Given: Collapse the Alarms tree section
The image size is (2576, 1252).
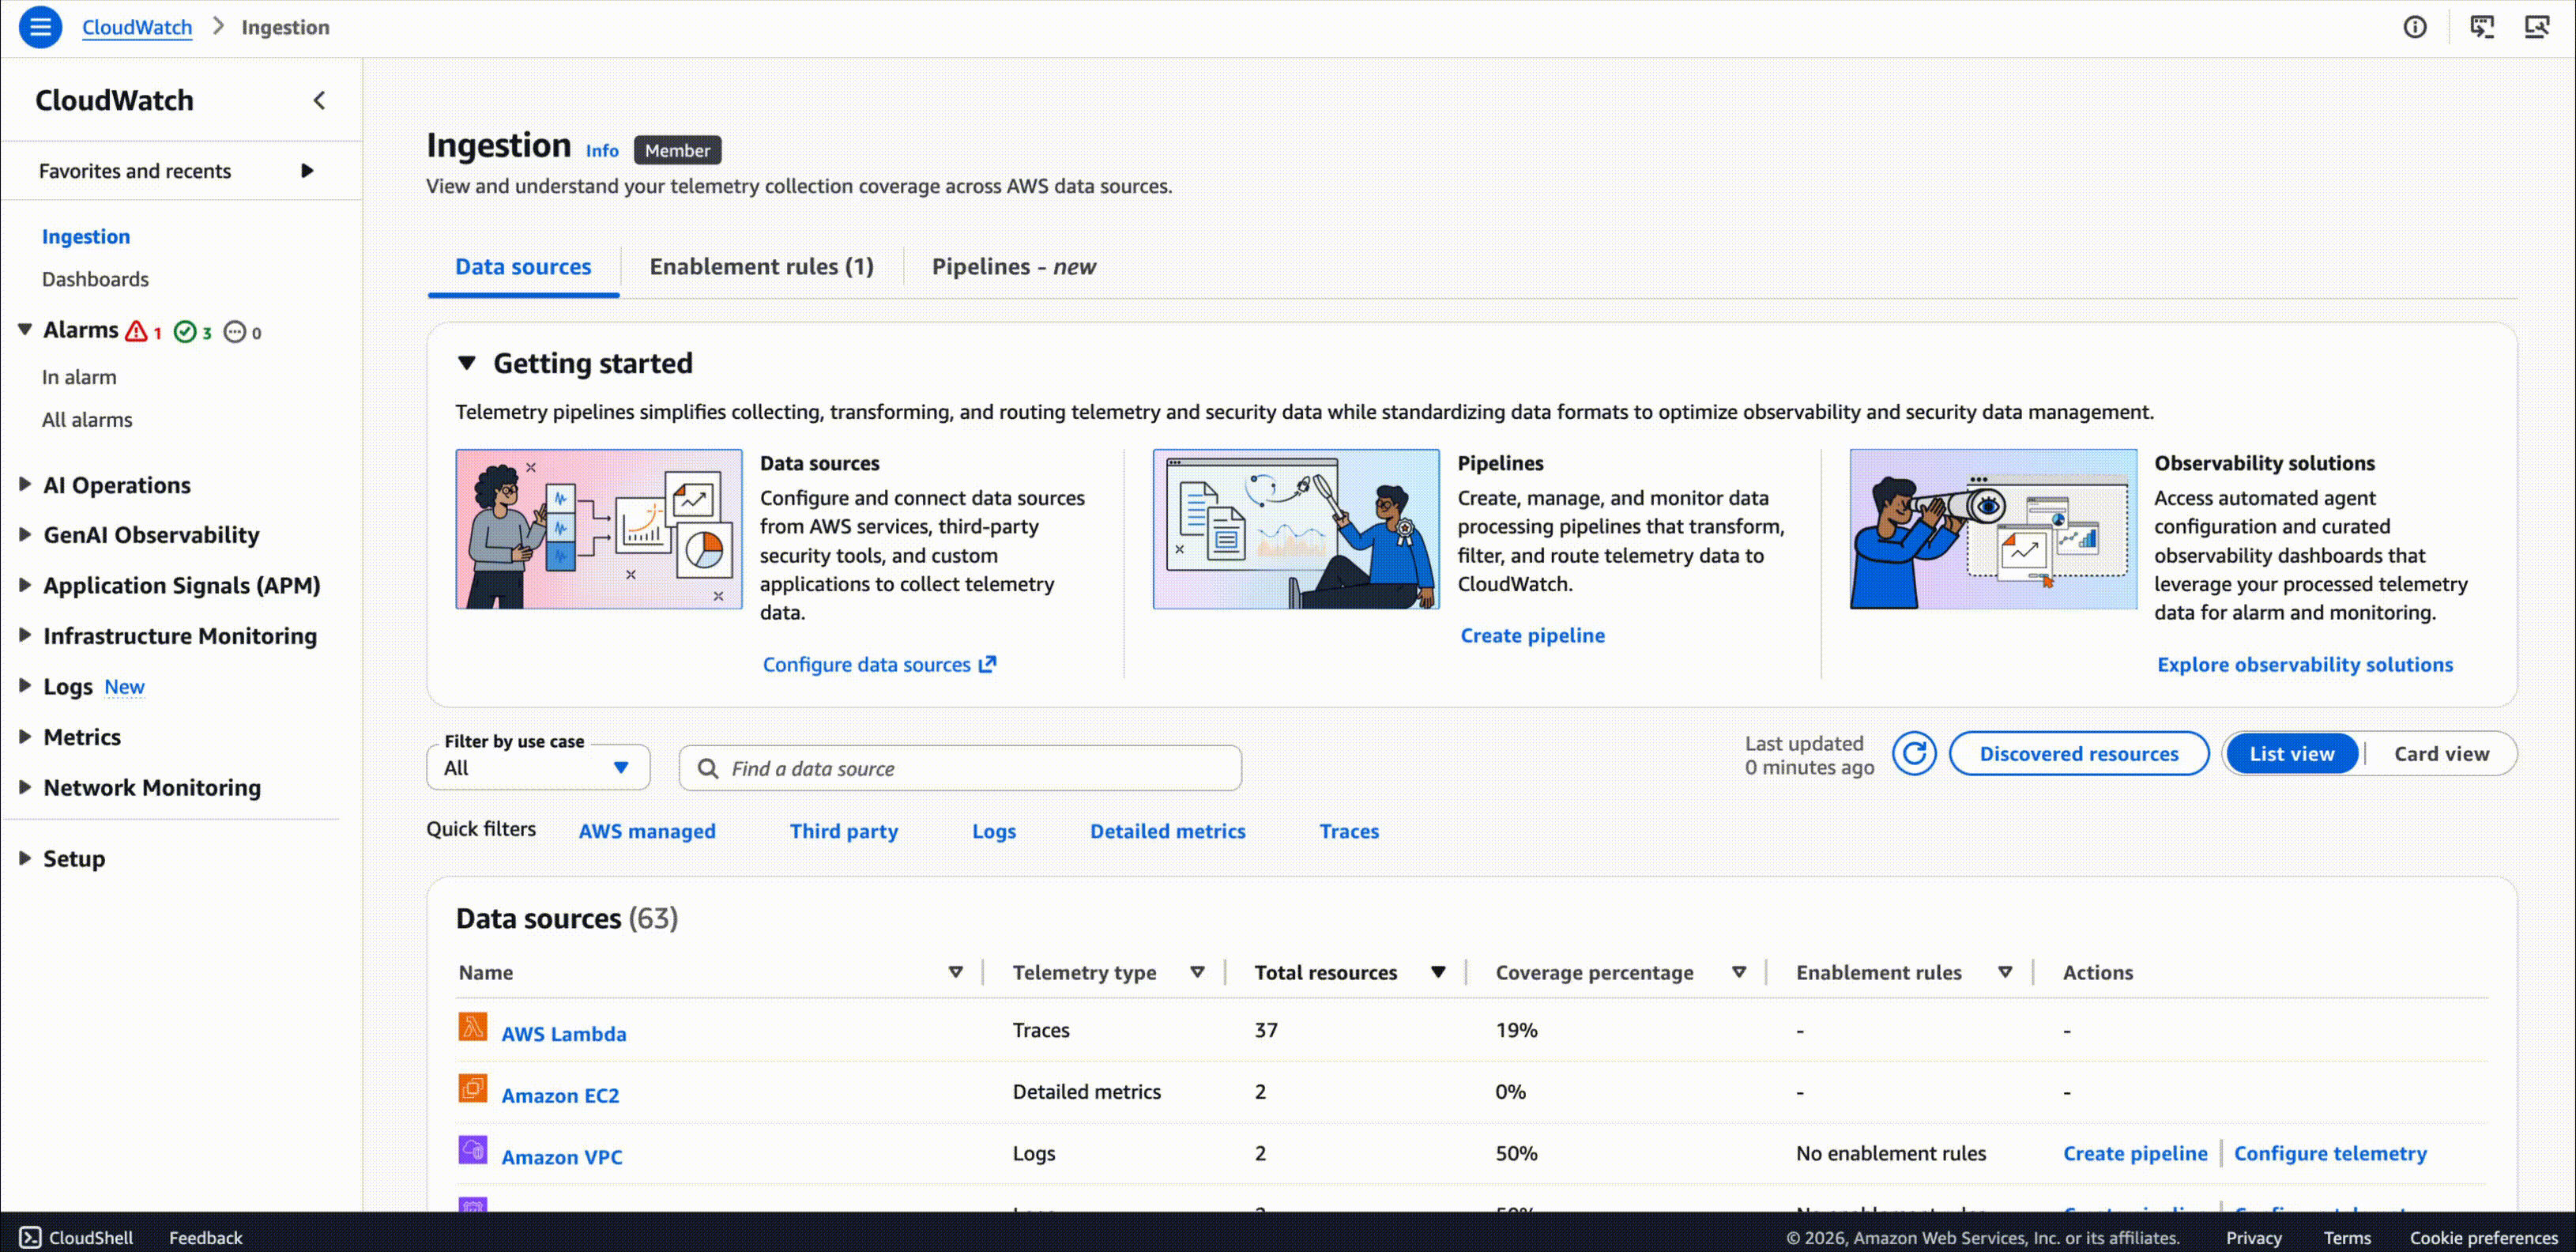Looking at the screenshot, I should (25, 329).
